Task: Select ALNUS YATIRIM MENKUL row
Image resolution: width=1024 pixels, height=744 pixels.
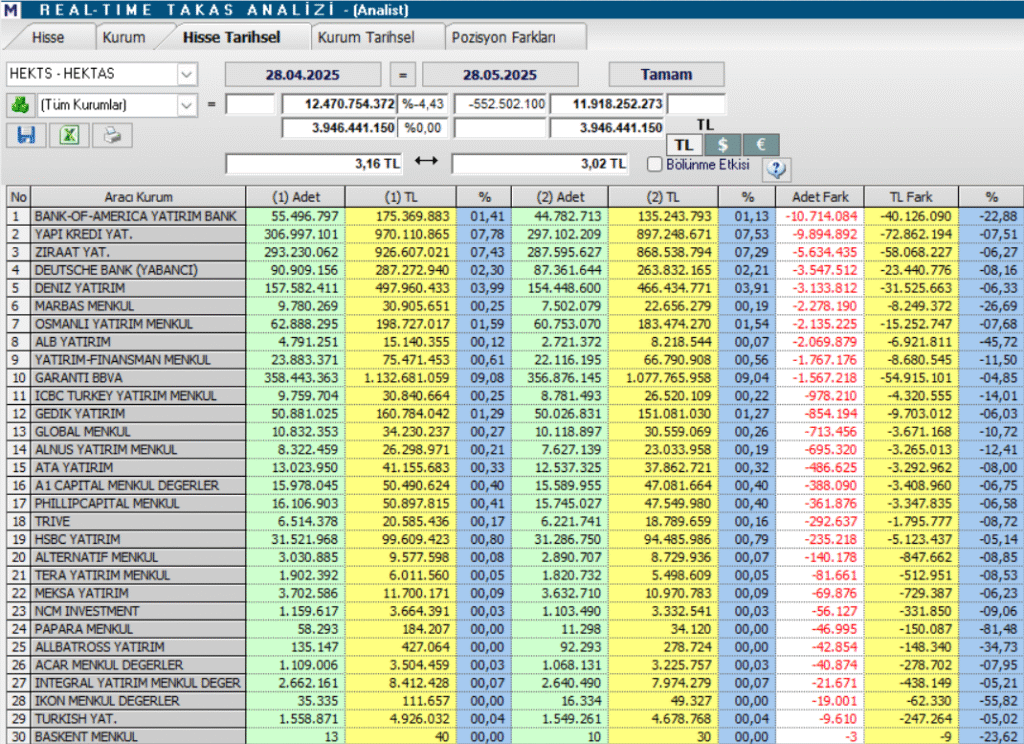Action: pos(515,449)
